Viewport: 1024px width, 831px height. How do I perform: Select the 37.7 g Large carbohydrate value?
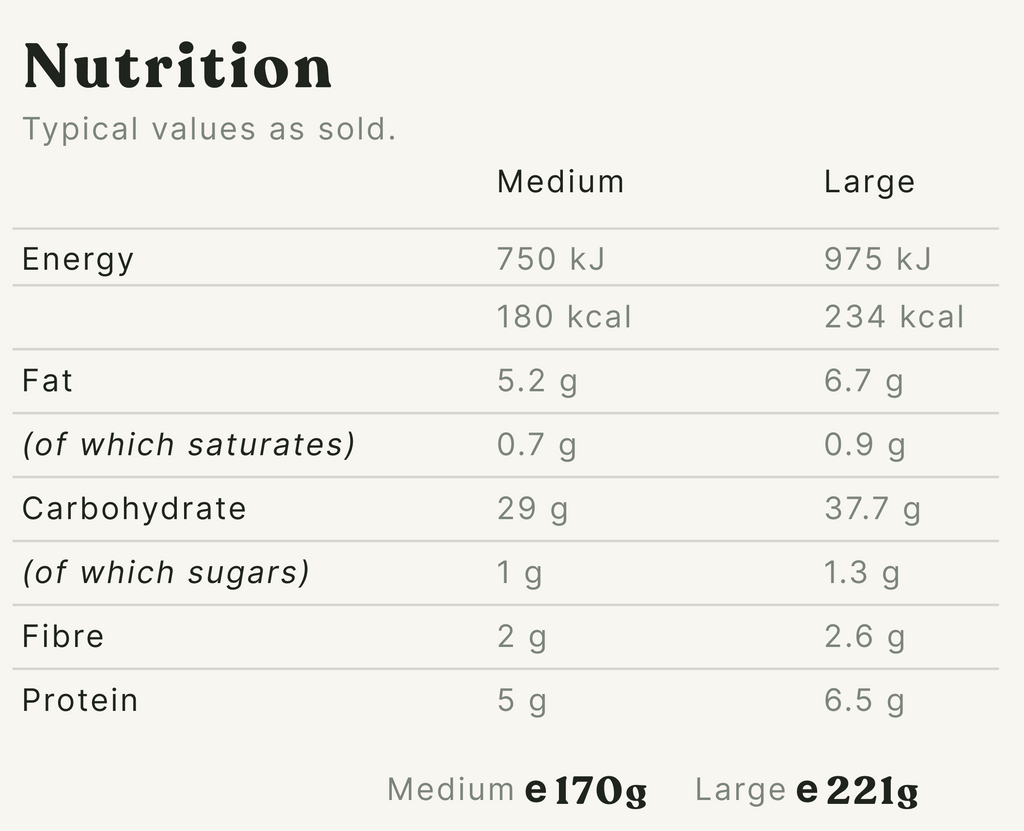pyautogui.click(x=872, y=508)
